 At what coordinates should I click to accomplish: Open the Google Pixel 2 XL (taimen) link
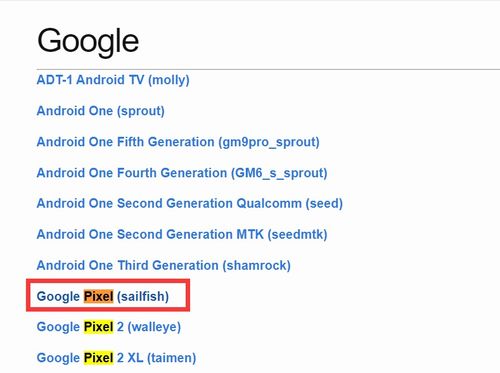(116, 358)
